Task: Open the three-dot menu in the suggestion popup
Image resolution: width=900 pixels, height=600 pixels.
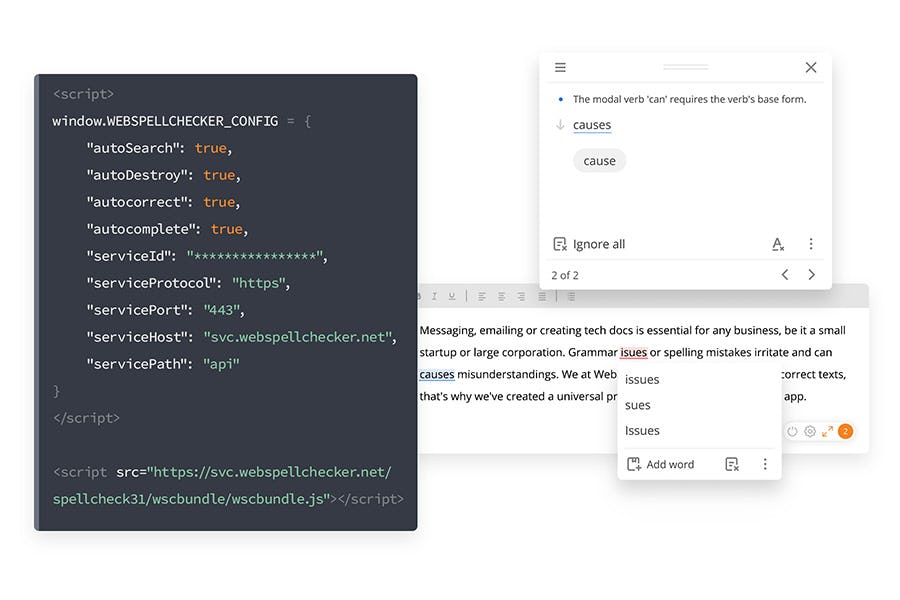Action: (x=765, y=464)
